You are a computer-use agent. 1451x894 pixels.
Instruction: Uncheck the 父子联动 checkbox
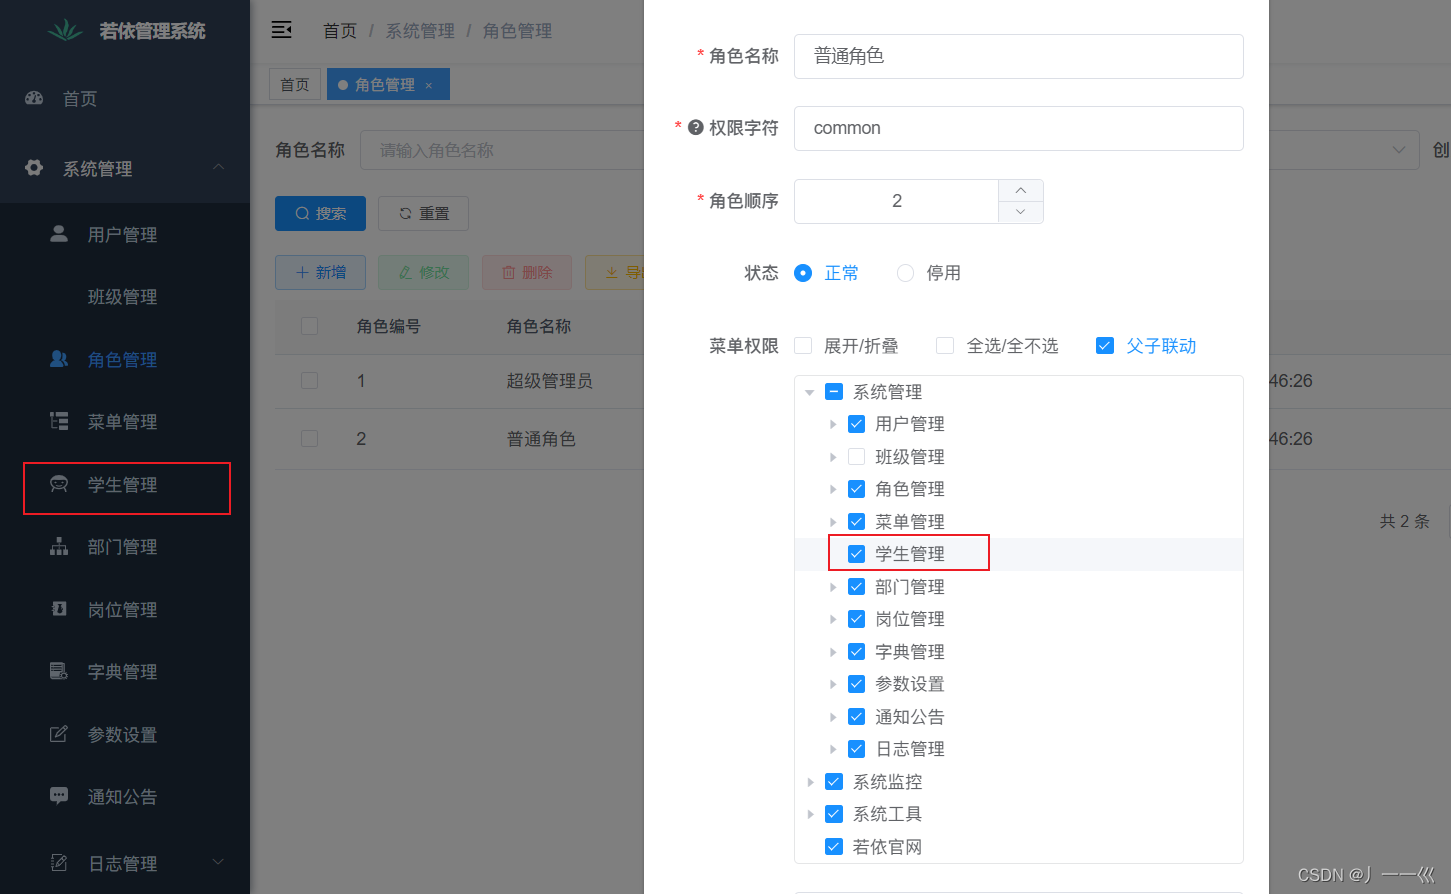pyautogui.click(x=1105, y=346)
